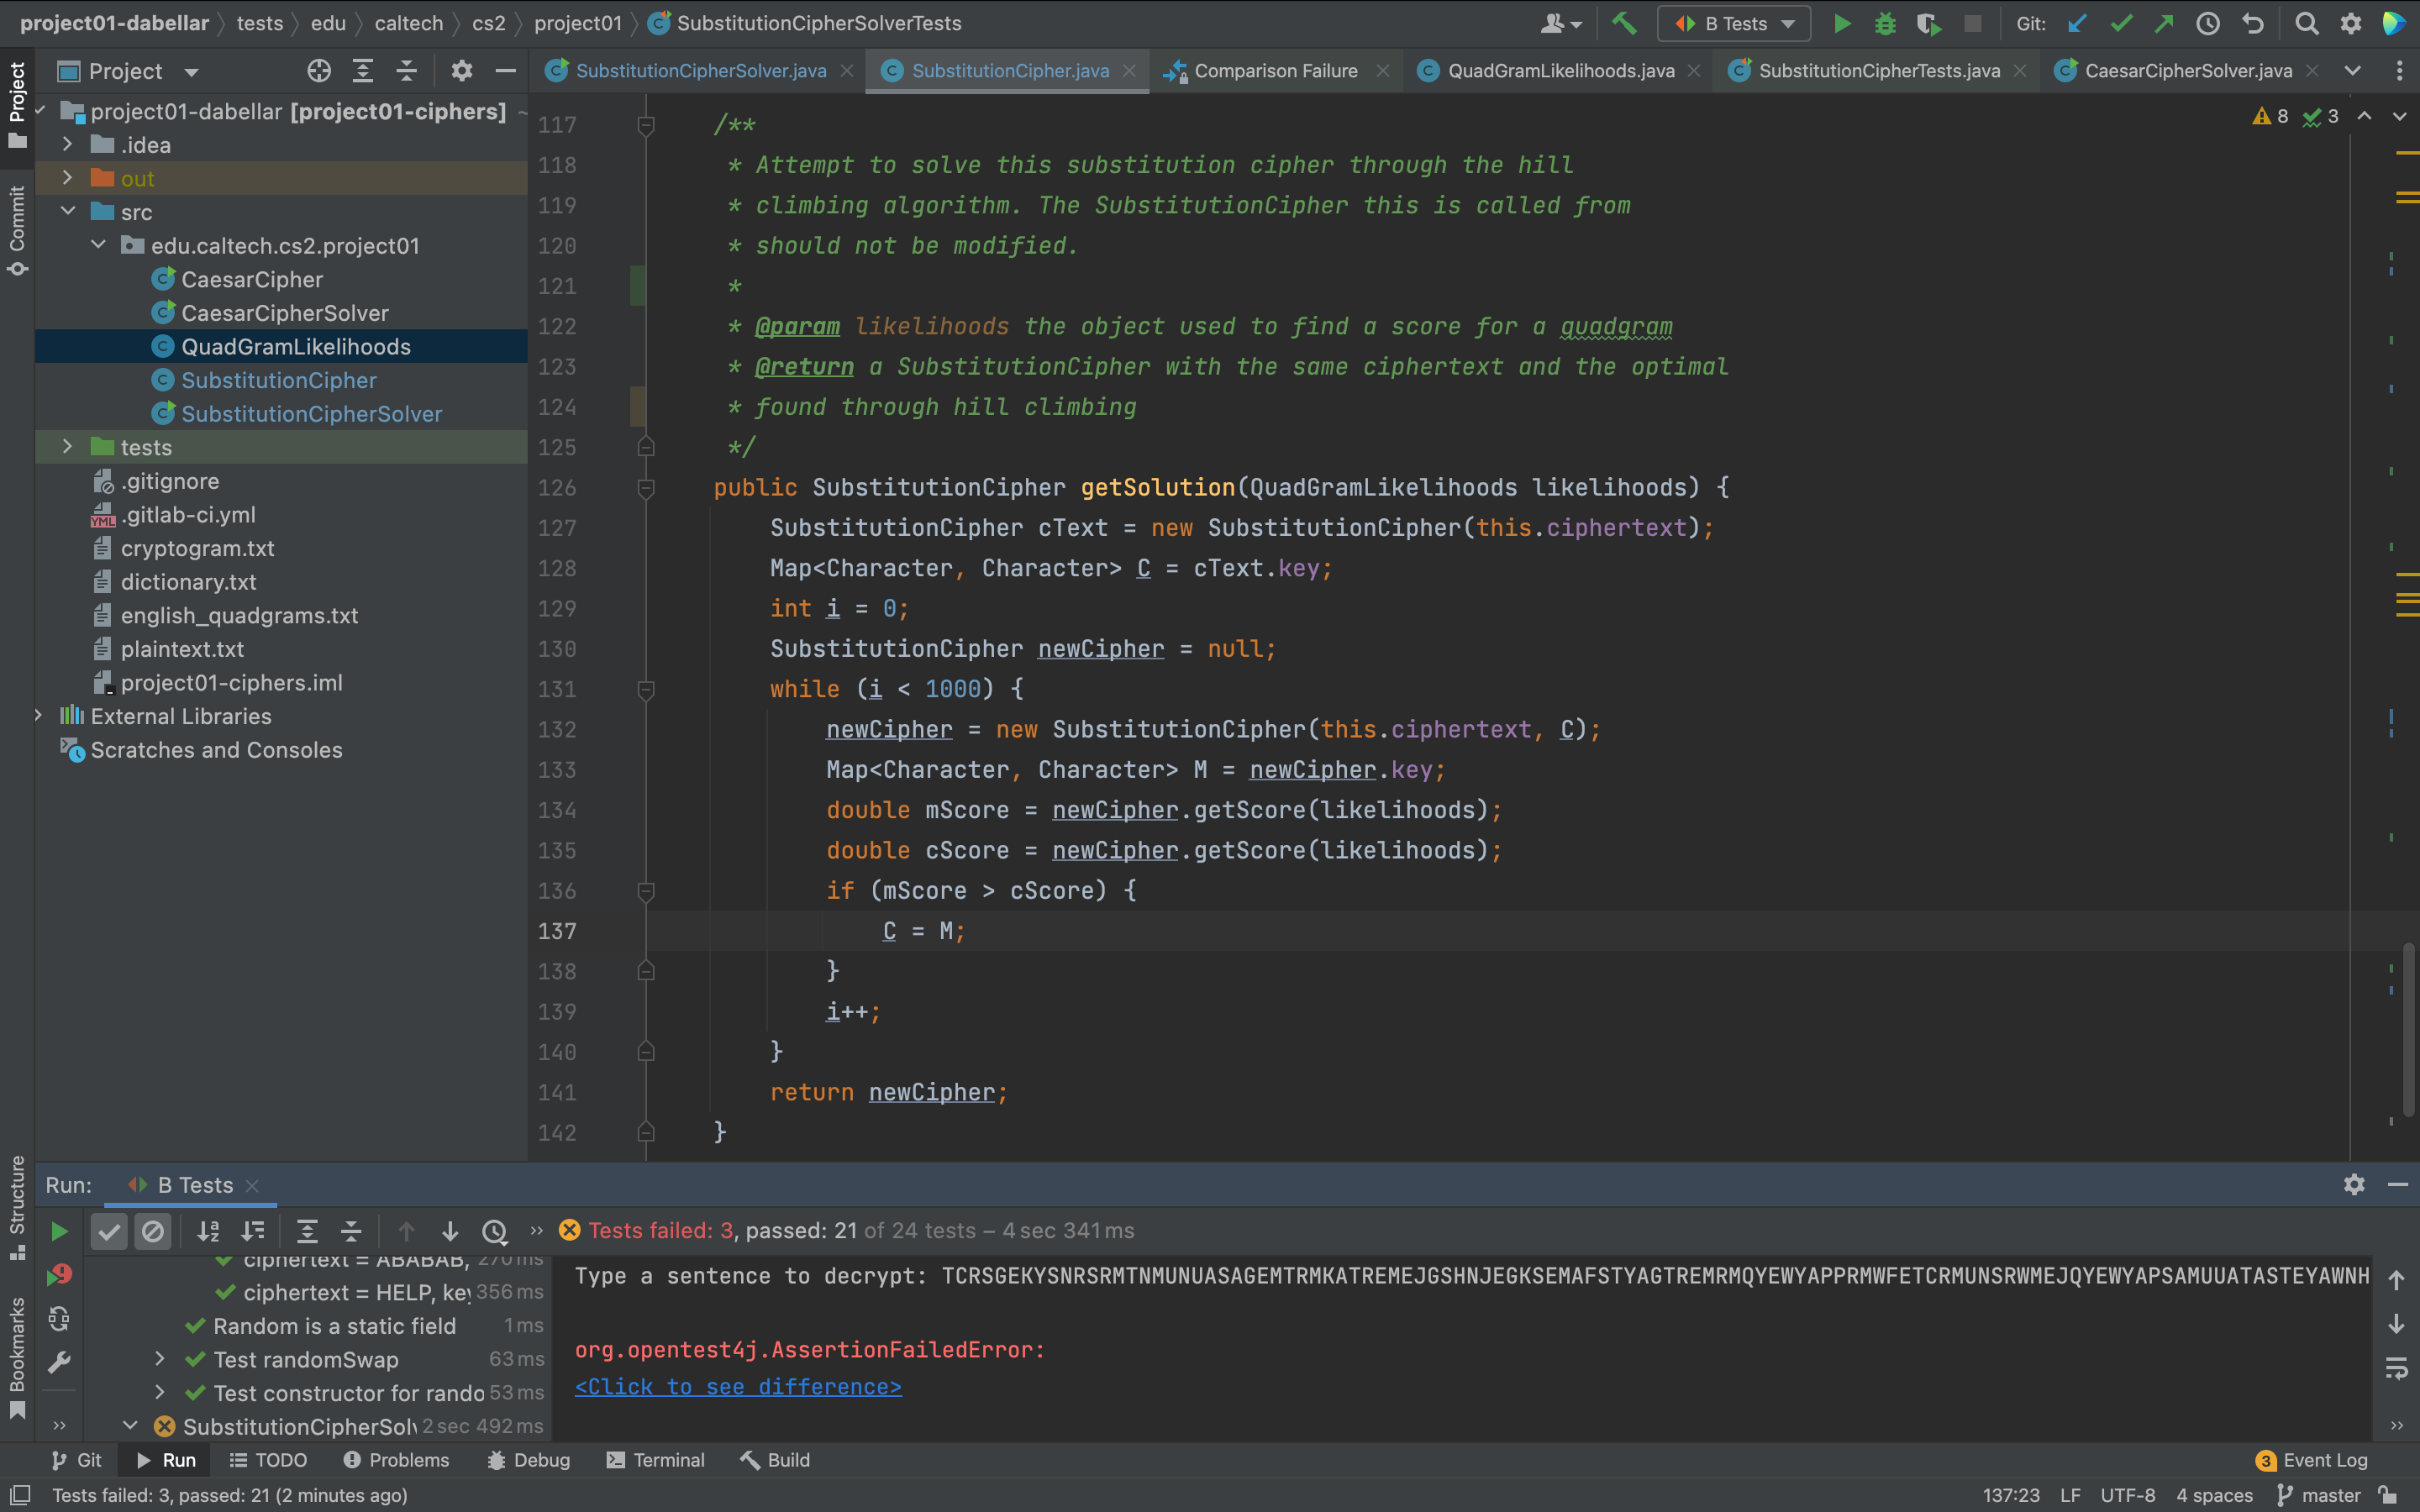Expand the tests folder in project tree
Viewport: 2420px width, 1512px height.
pyautogui.click(x=67, y=447)
